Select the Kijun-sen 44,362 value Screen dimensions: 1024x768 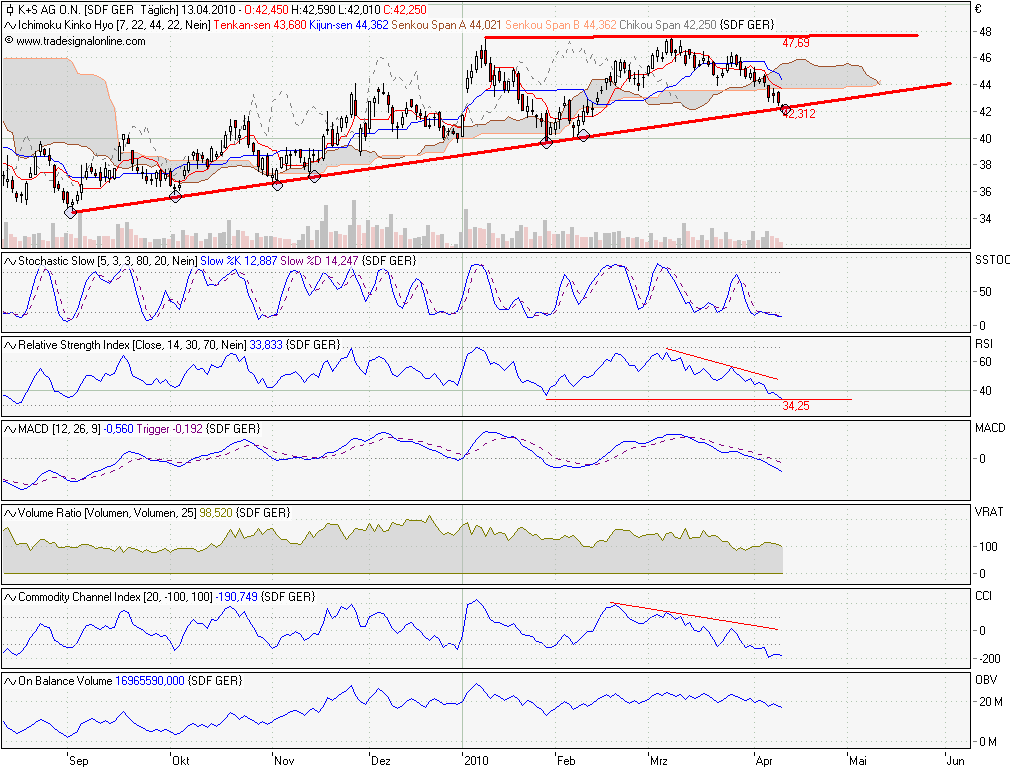[349, 25]
